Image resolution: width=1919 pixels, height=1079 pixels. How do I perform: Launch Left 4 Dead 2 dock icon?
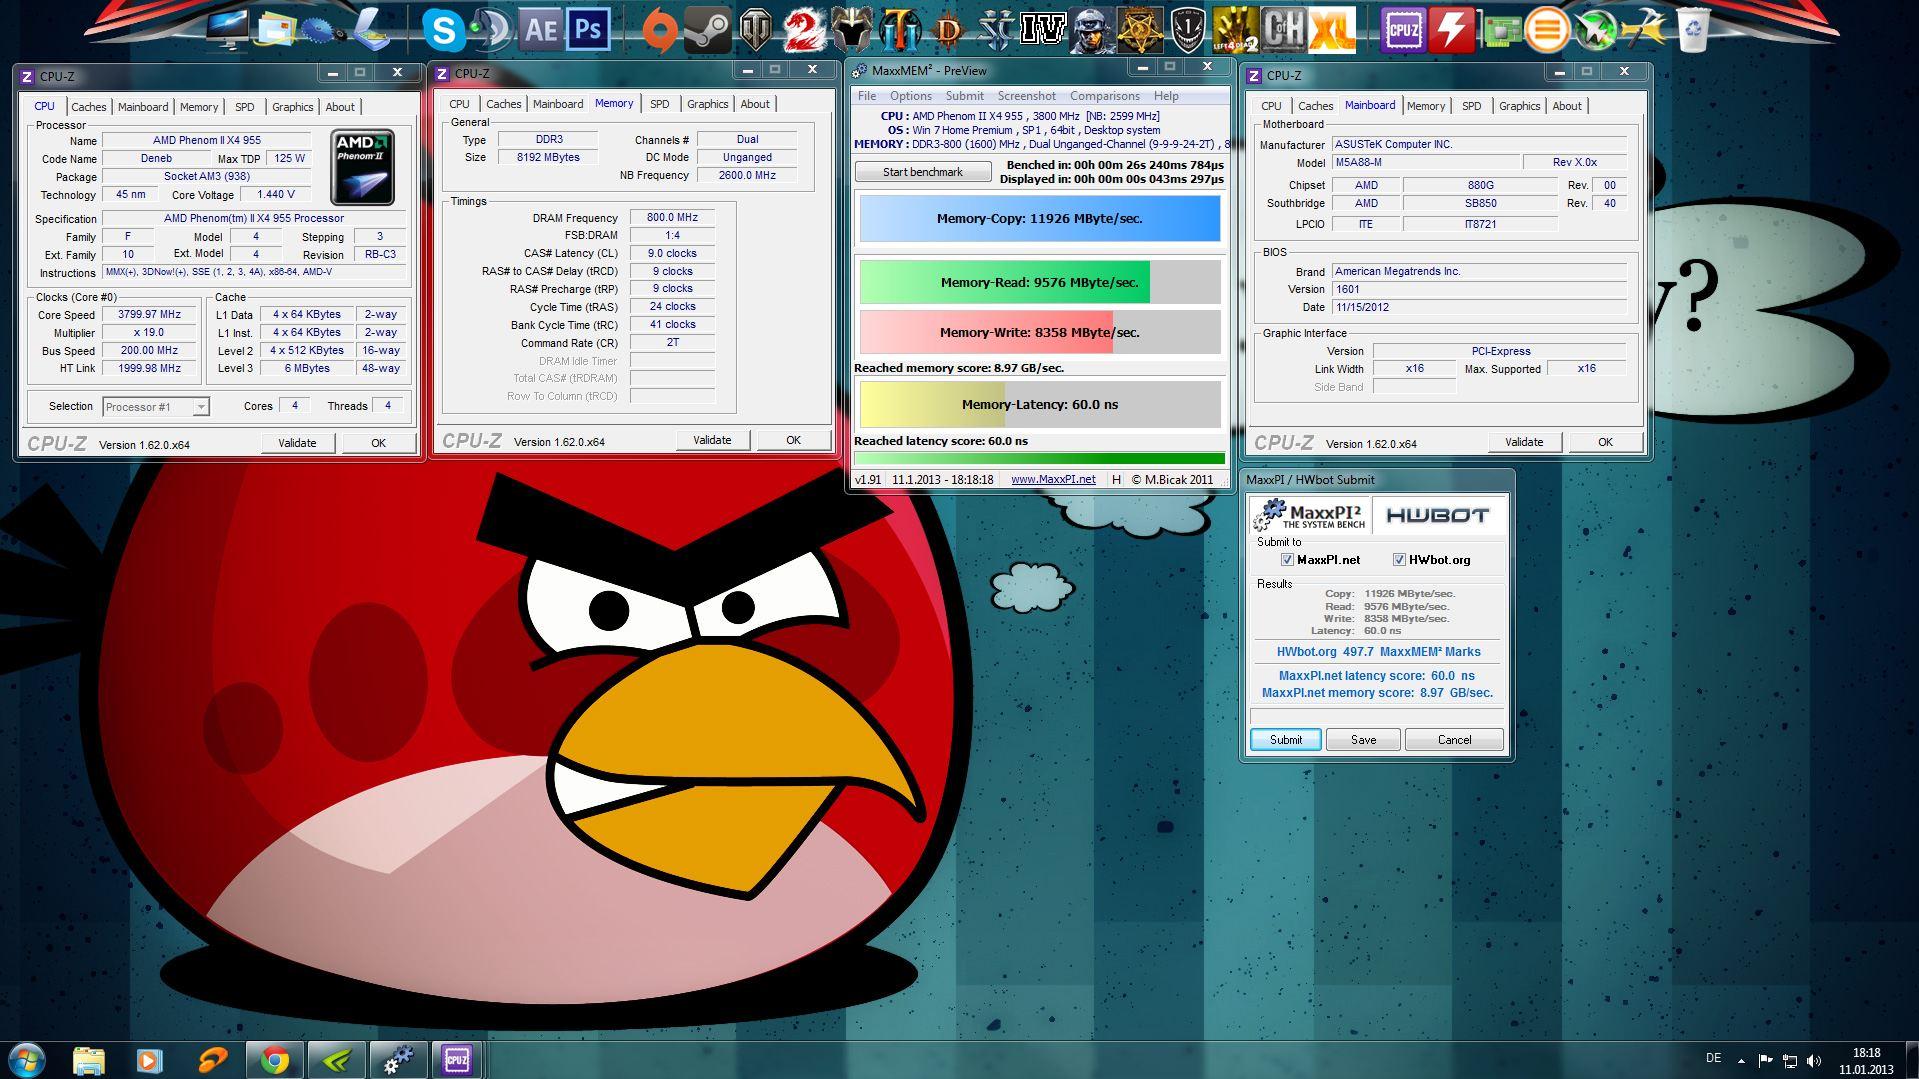pos(1235,30)
